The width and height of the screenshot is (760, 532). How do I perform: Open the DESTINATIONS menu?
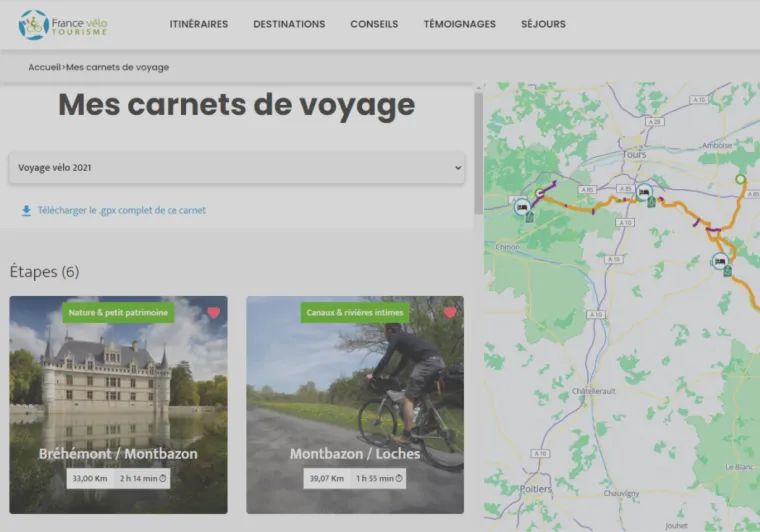289,24
